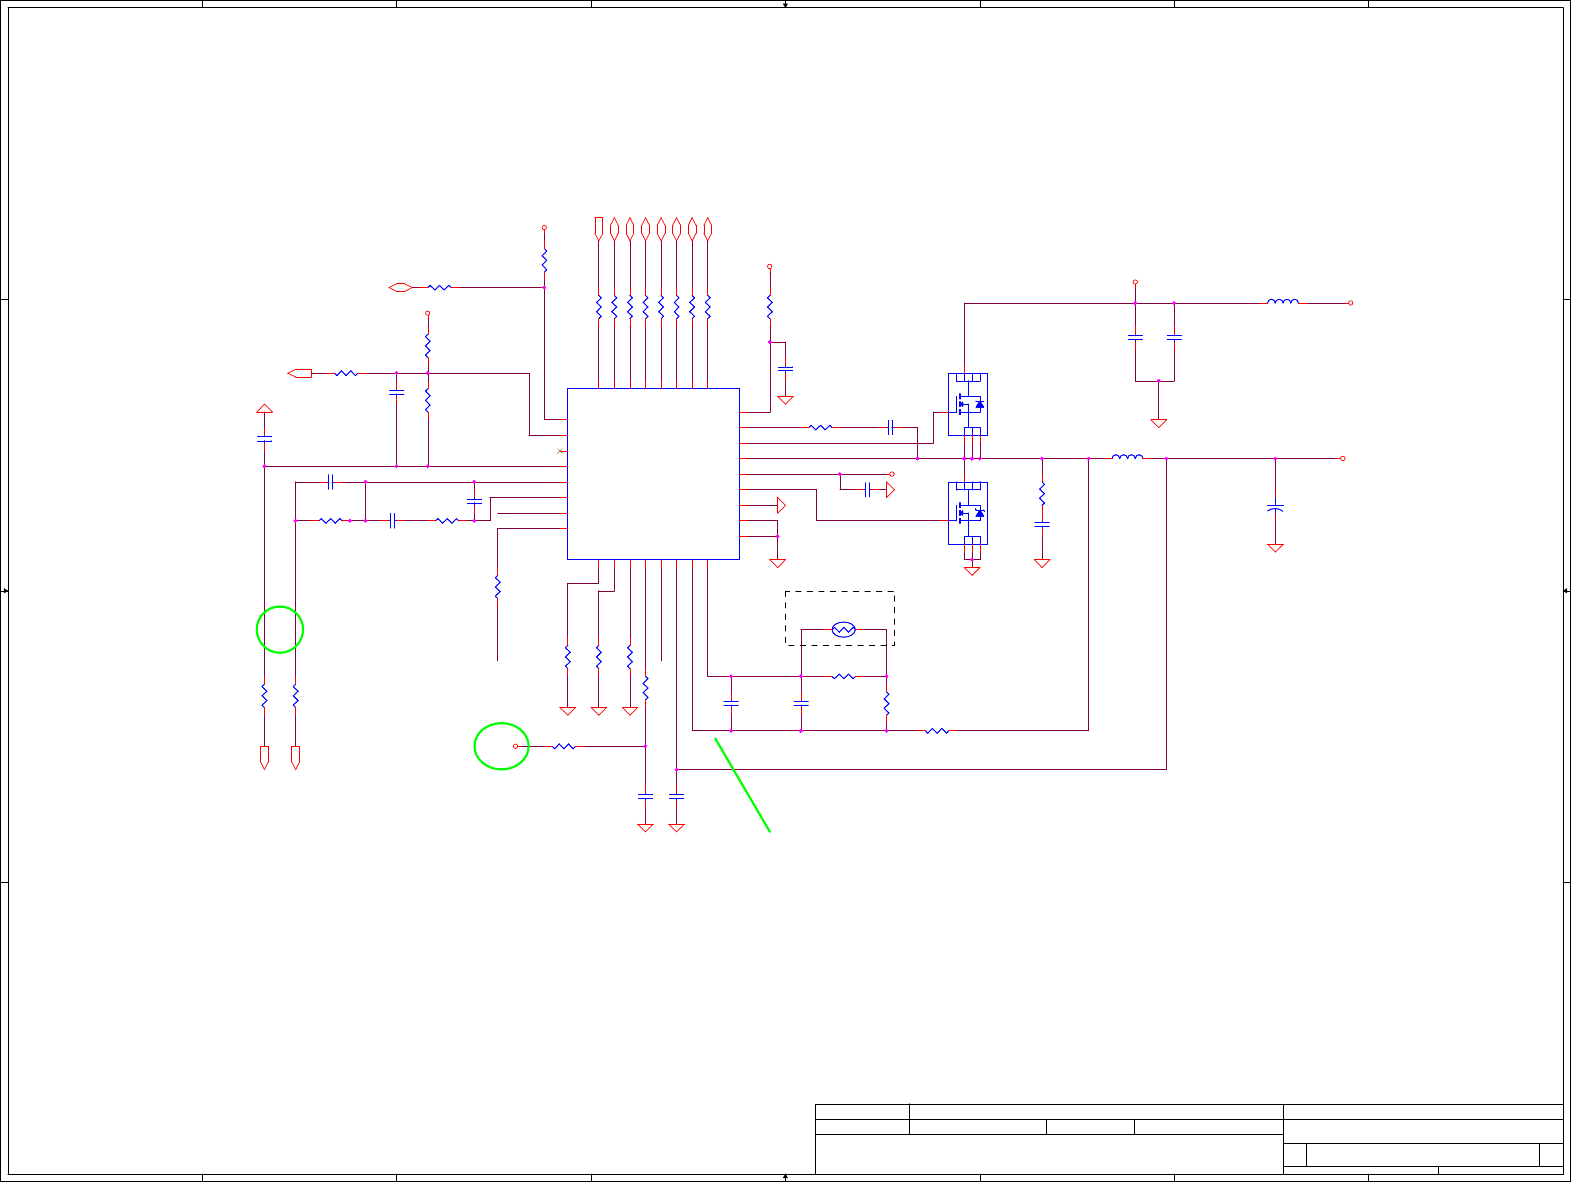Click the rectangular port heading the top connector row
Screen dimensions: 1572x1183
(598, 229)
